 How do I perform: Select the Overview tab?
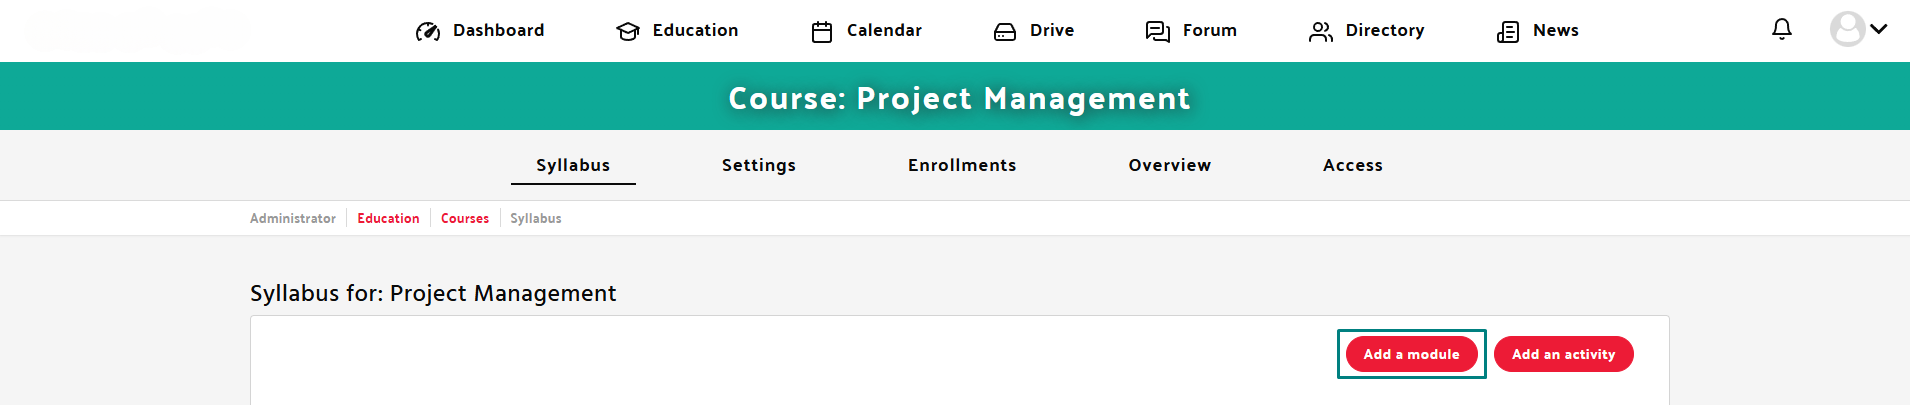pos(1170,165)
